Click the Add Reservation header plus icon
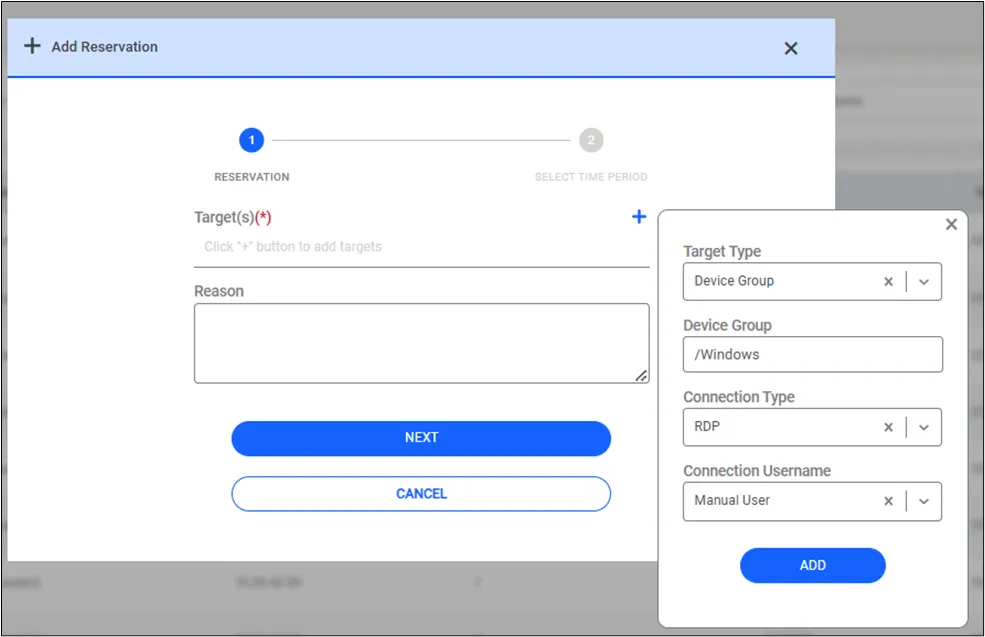The width and height of the screenshot is (985, 637). coord(32,46)
